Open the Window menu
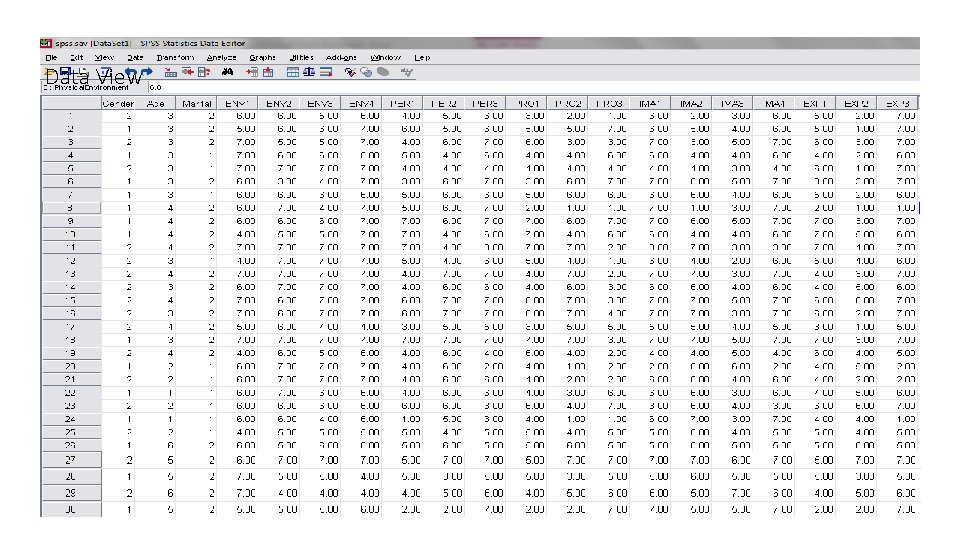 [x=385, y=58]
